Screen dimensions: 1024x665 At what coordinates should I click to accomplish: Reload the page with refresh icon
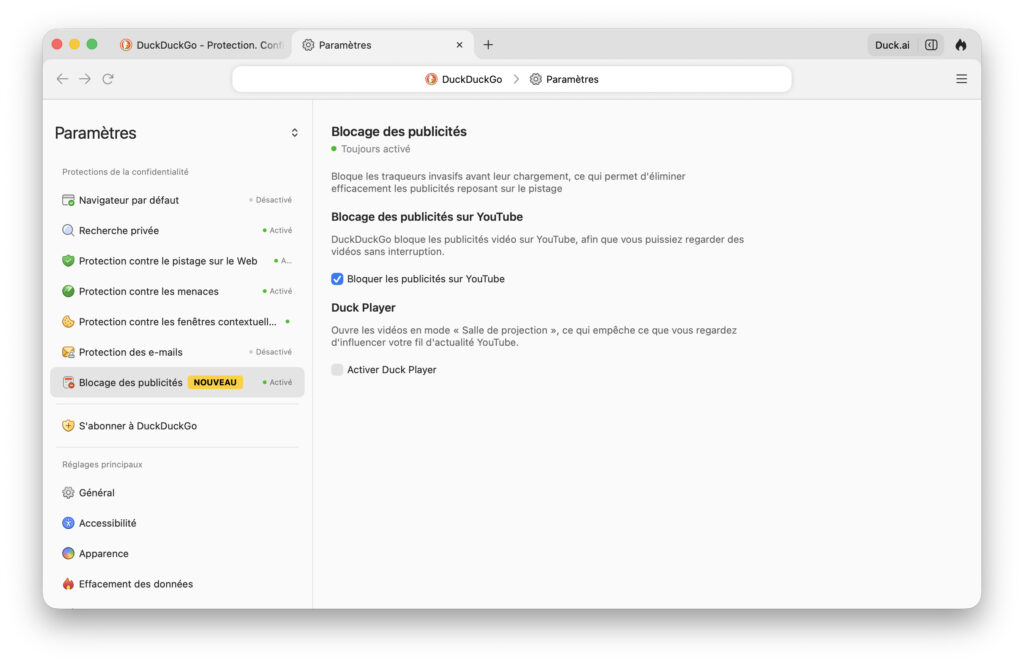point(108,79)
